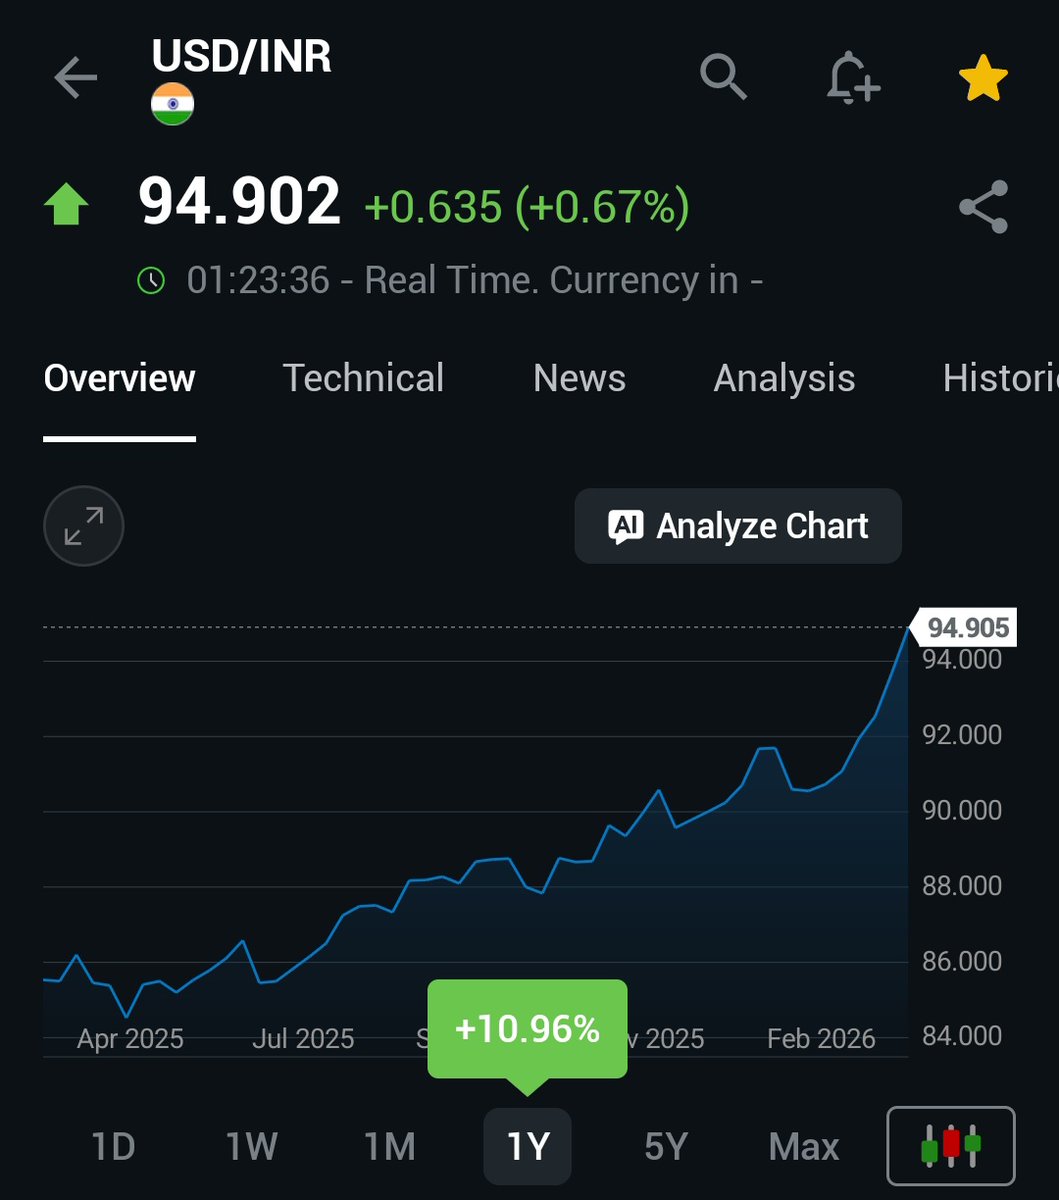Switch to candlestick chart type icon
1059x1200 pixels.
click(x=951, y=1145)
